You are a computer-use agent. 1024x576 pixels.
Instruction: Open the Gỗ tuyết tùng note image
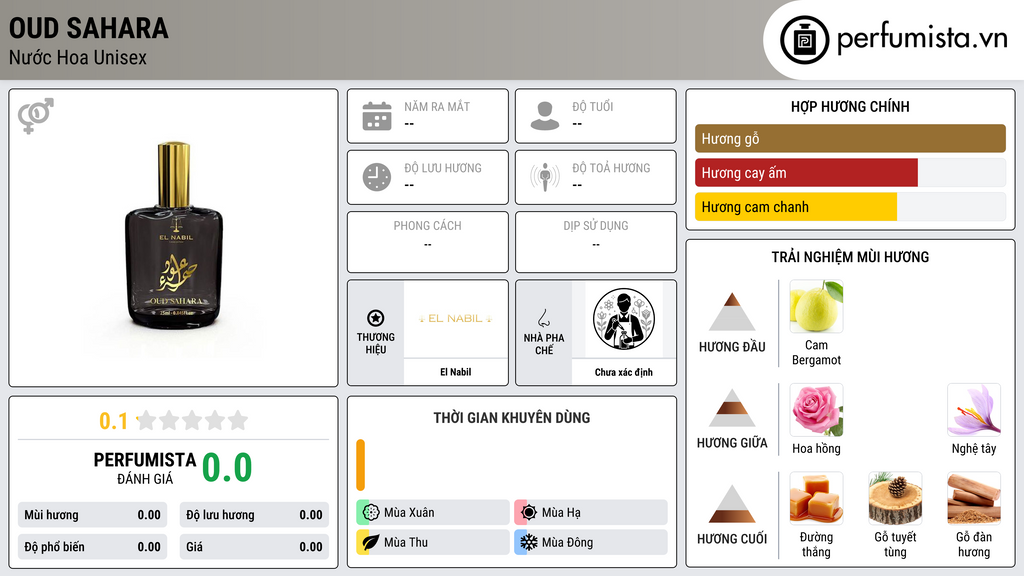click(x=895, y=498)
